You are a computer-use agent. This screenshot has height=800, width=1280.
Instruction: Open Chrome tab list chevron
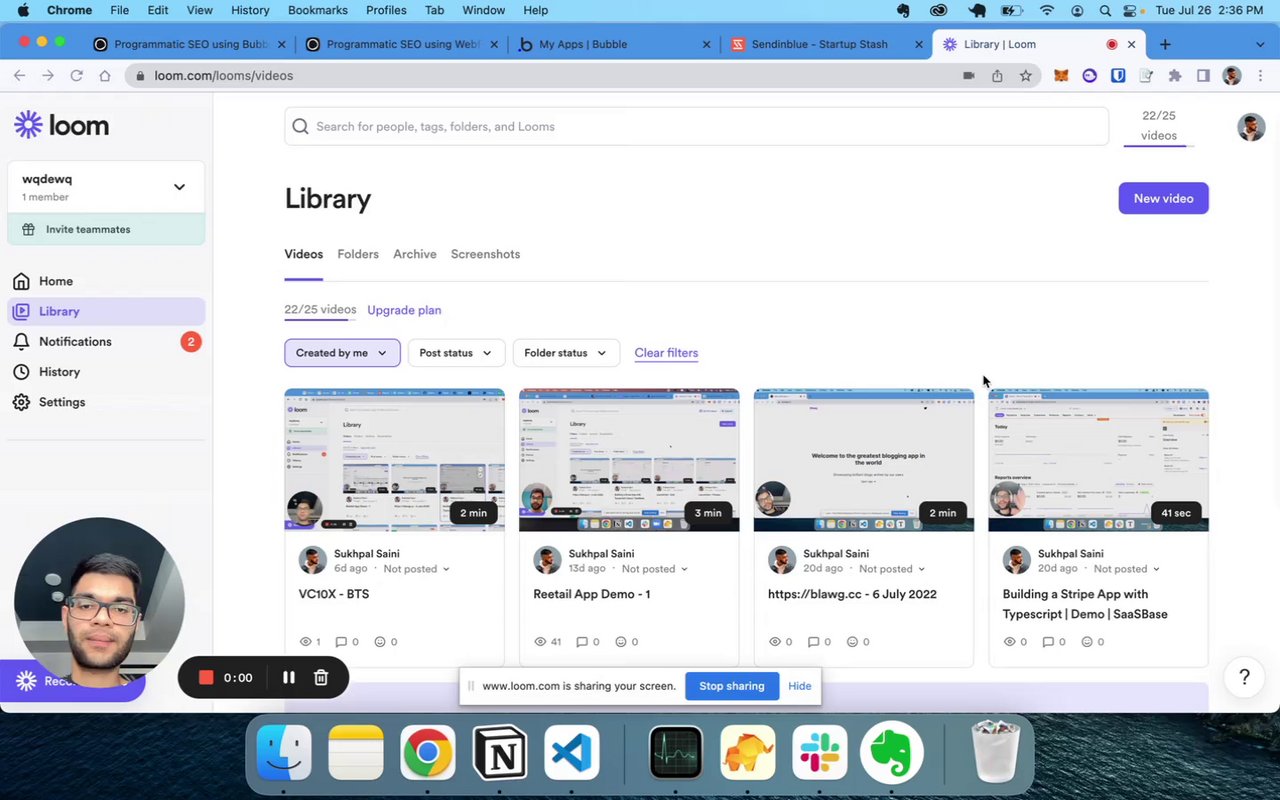coord(1260,44)
